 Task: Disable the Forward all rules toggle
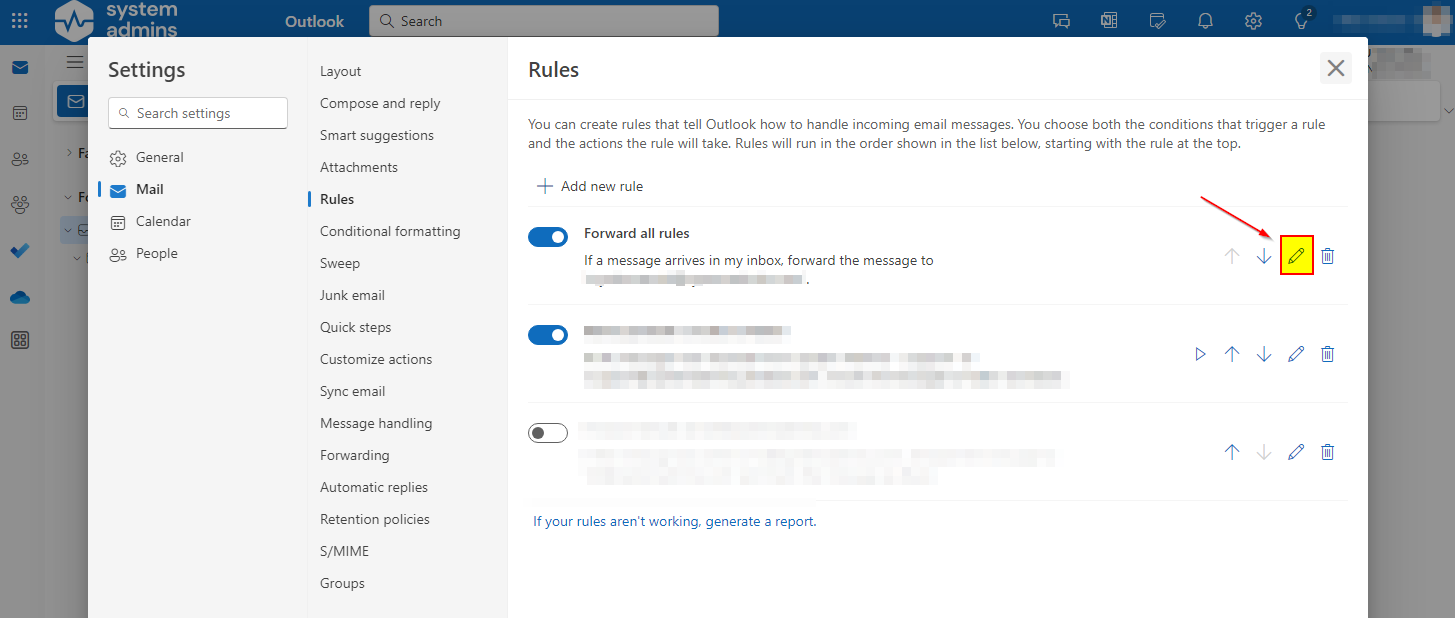pyautogui.click(x=548, y=237)
